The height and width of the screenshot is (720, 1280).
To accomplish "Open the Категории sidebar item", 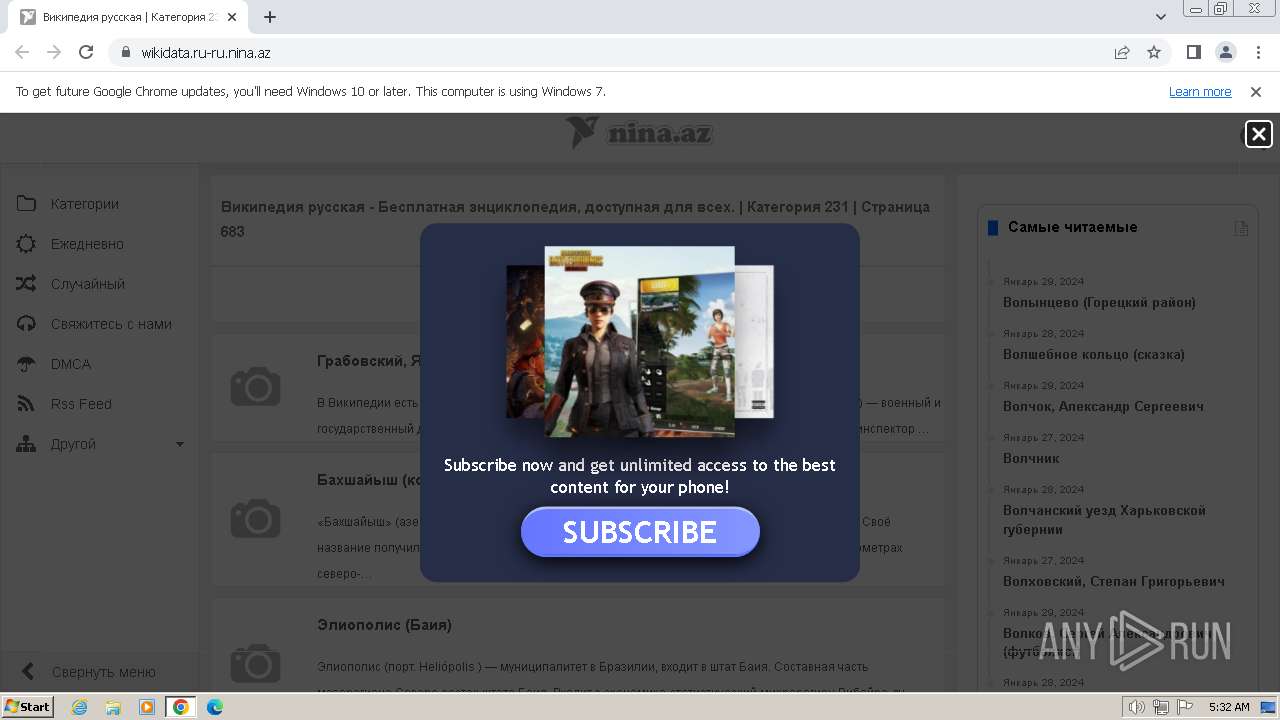I will coord(85,204).
